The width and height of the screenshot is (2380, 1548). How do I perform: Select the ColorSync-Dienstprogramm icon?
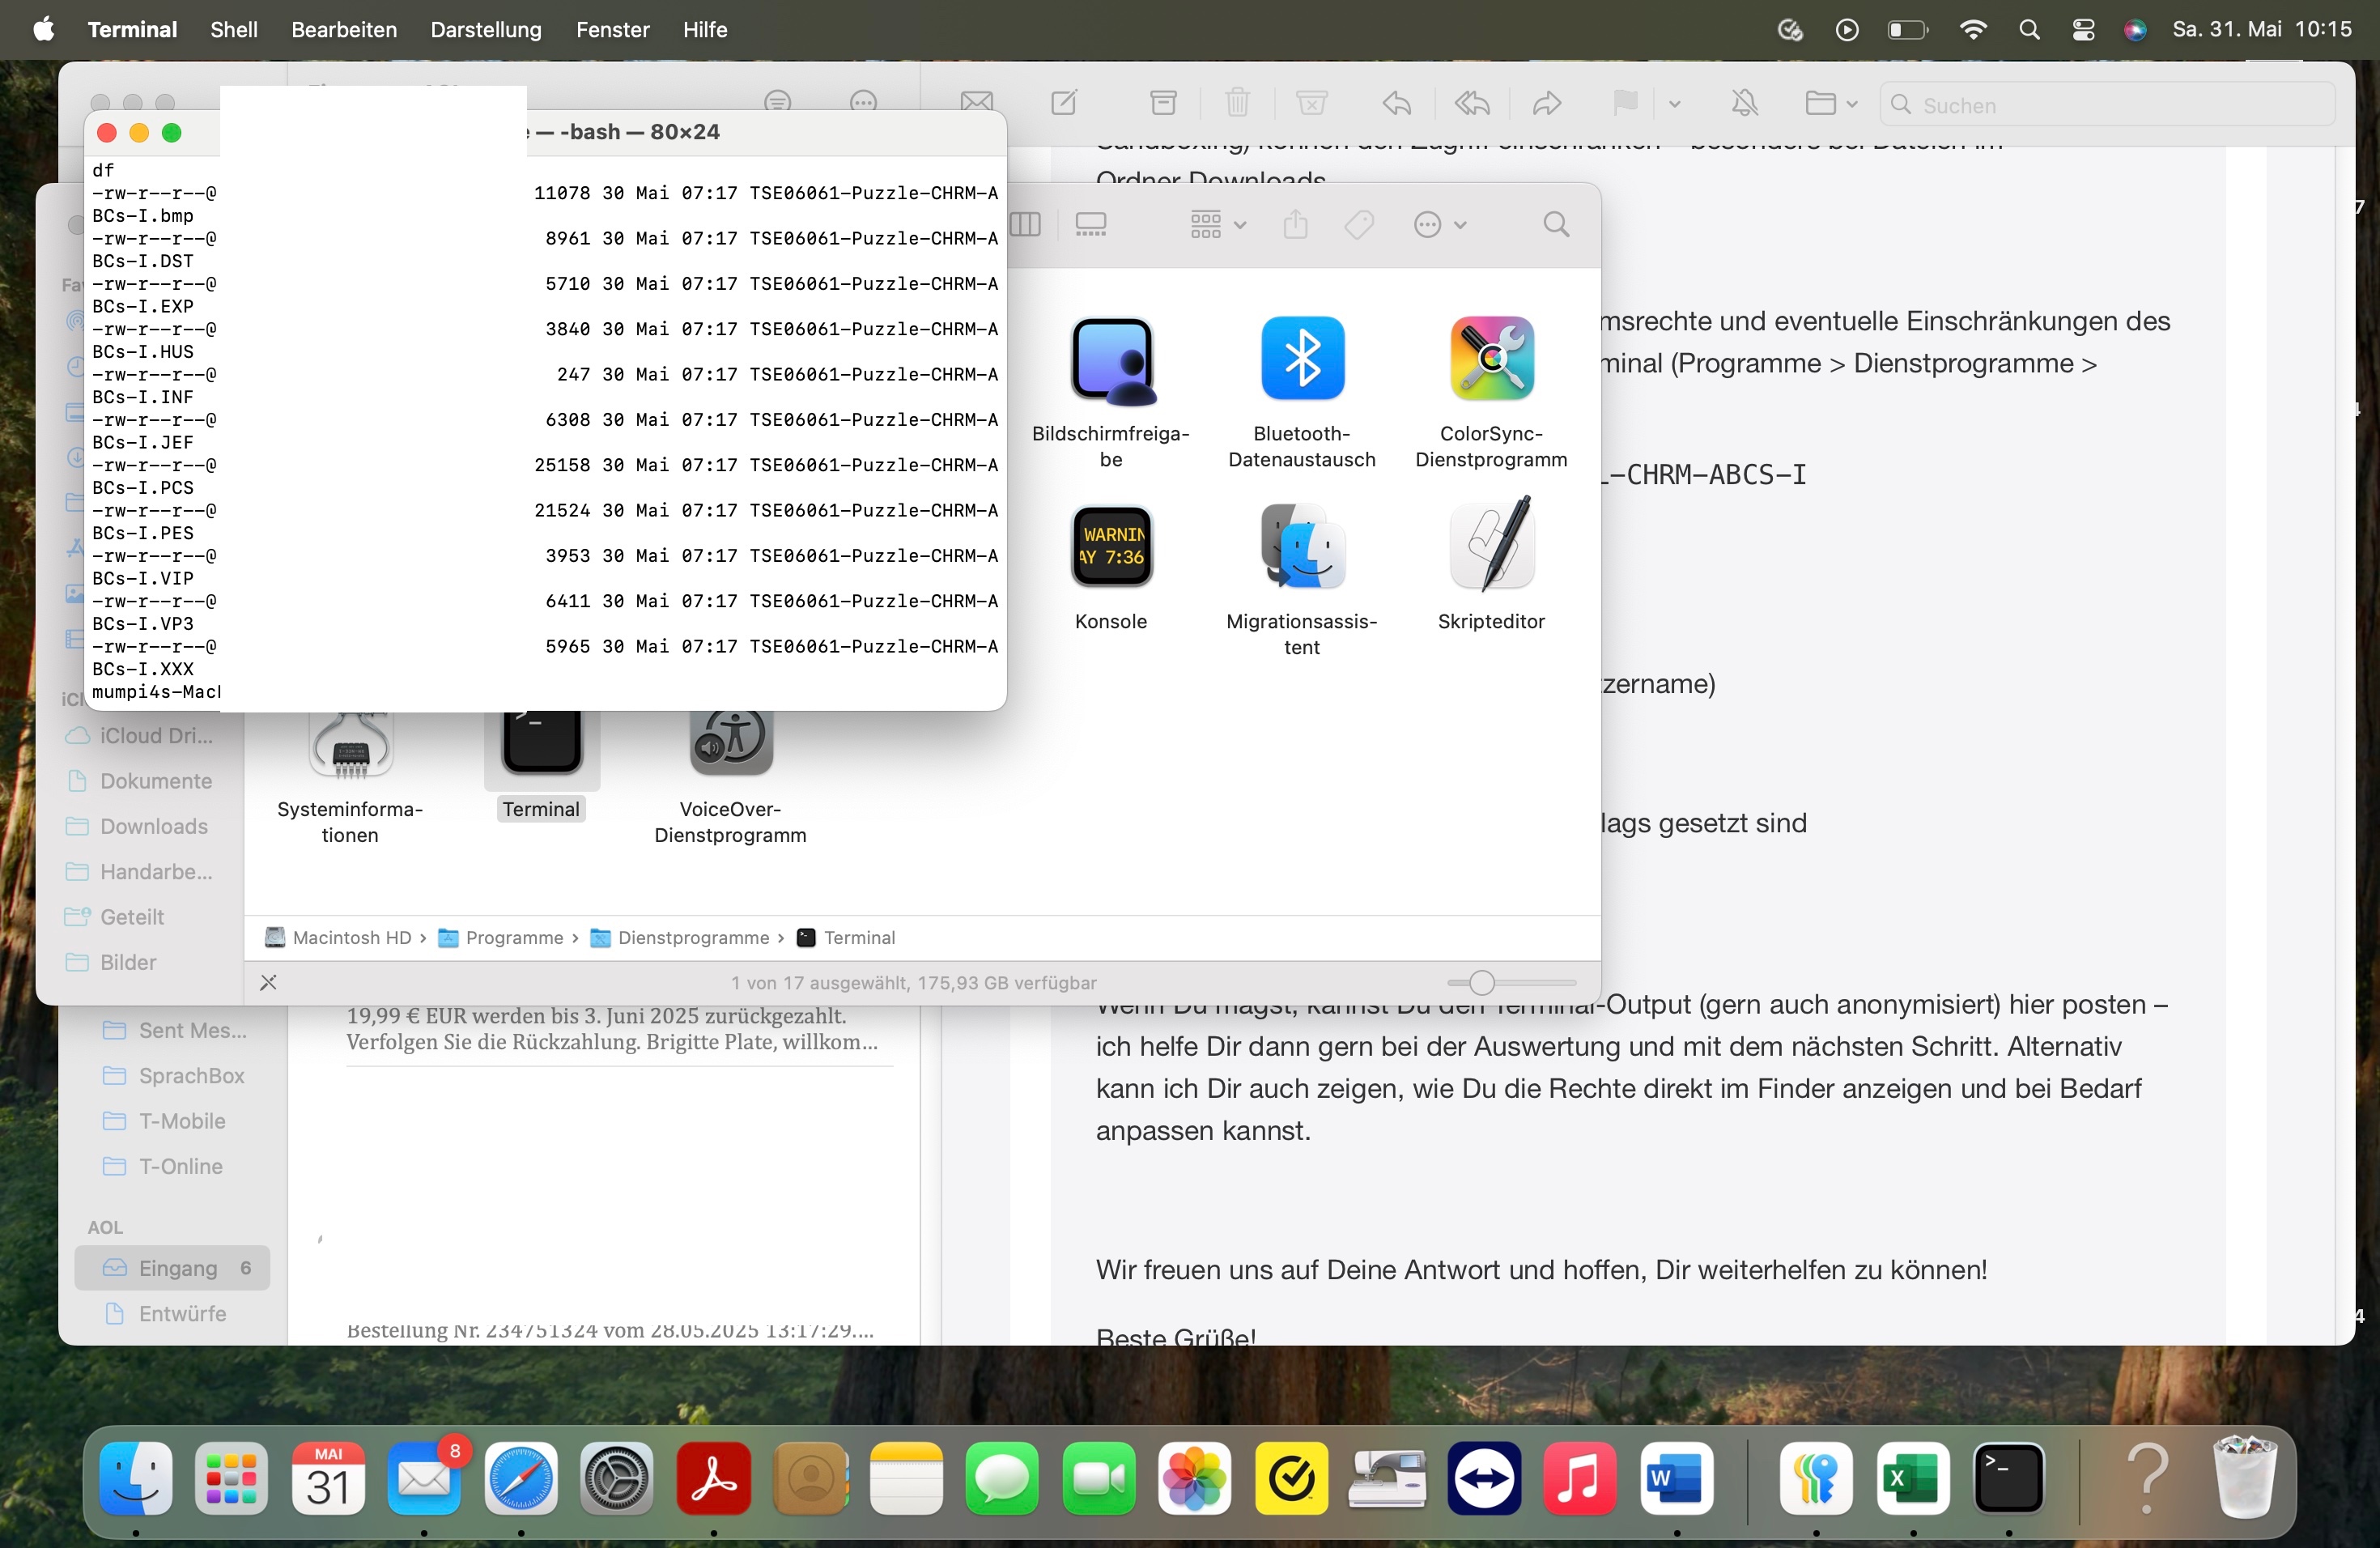pyautogui.click(x=1490, y=358)
